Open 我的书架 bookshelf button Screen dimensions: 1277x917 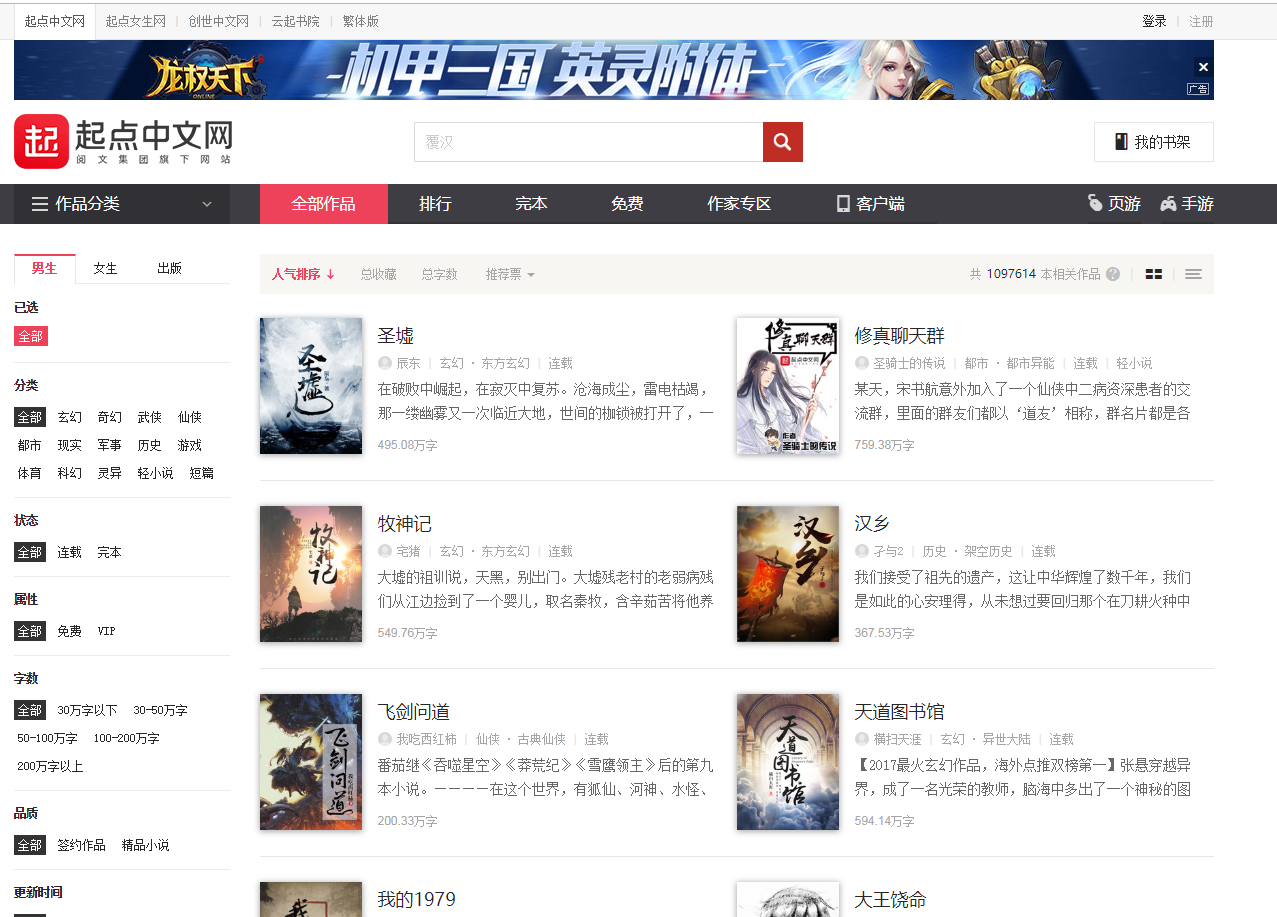click(1154, 142)
